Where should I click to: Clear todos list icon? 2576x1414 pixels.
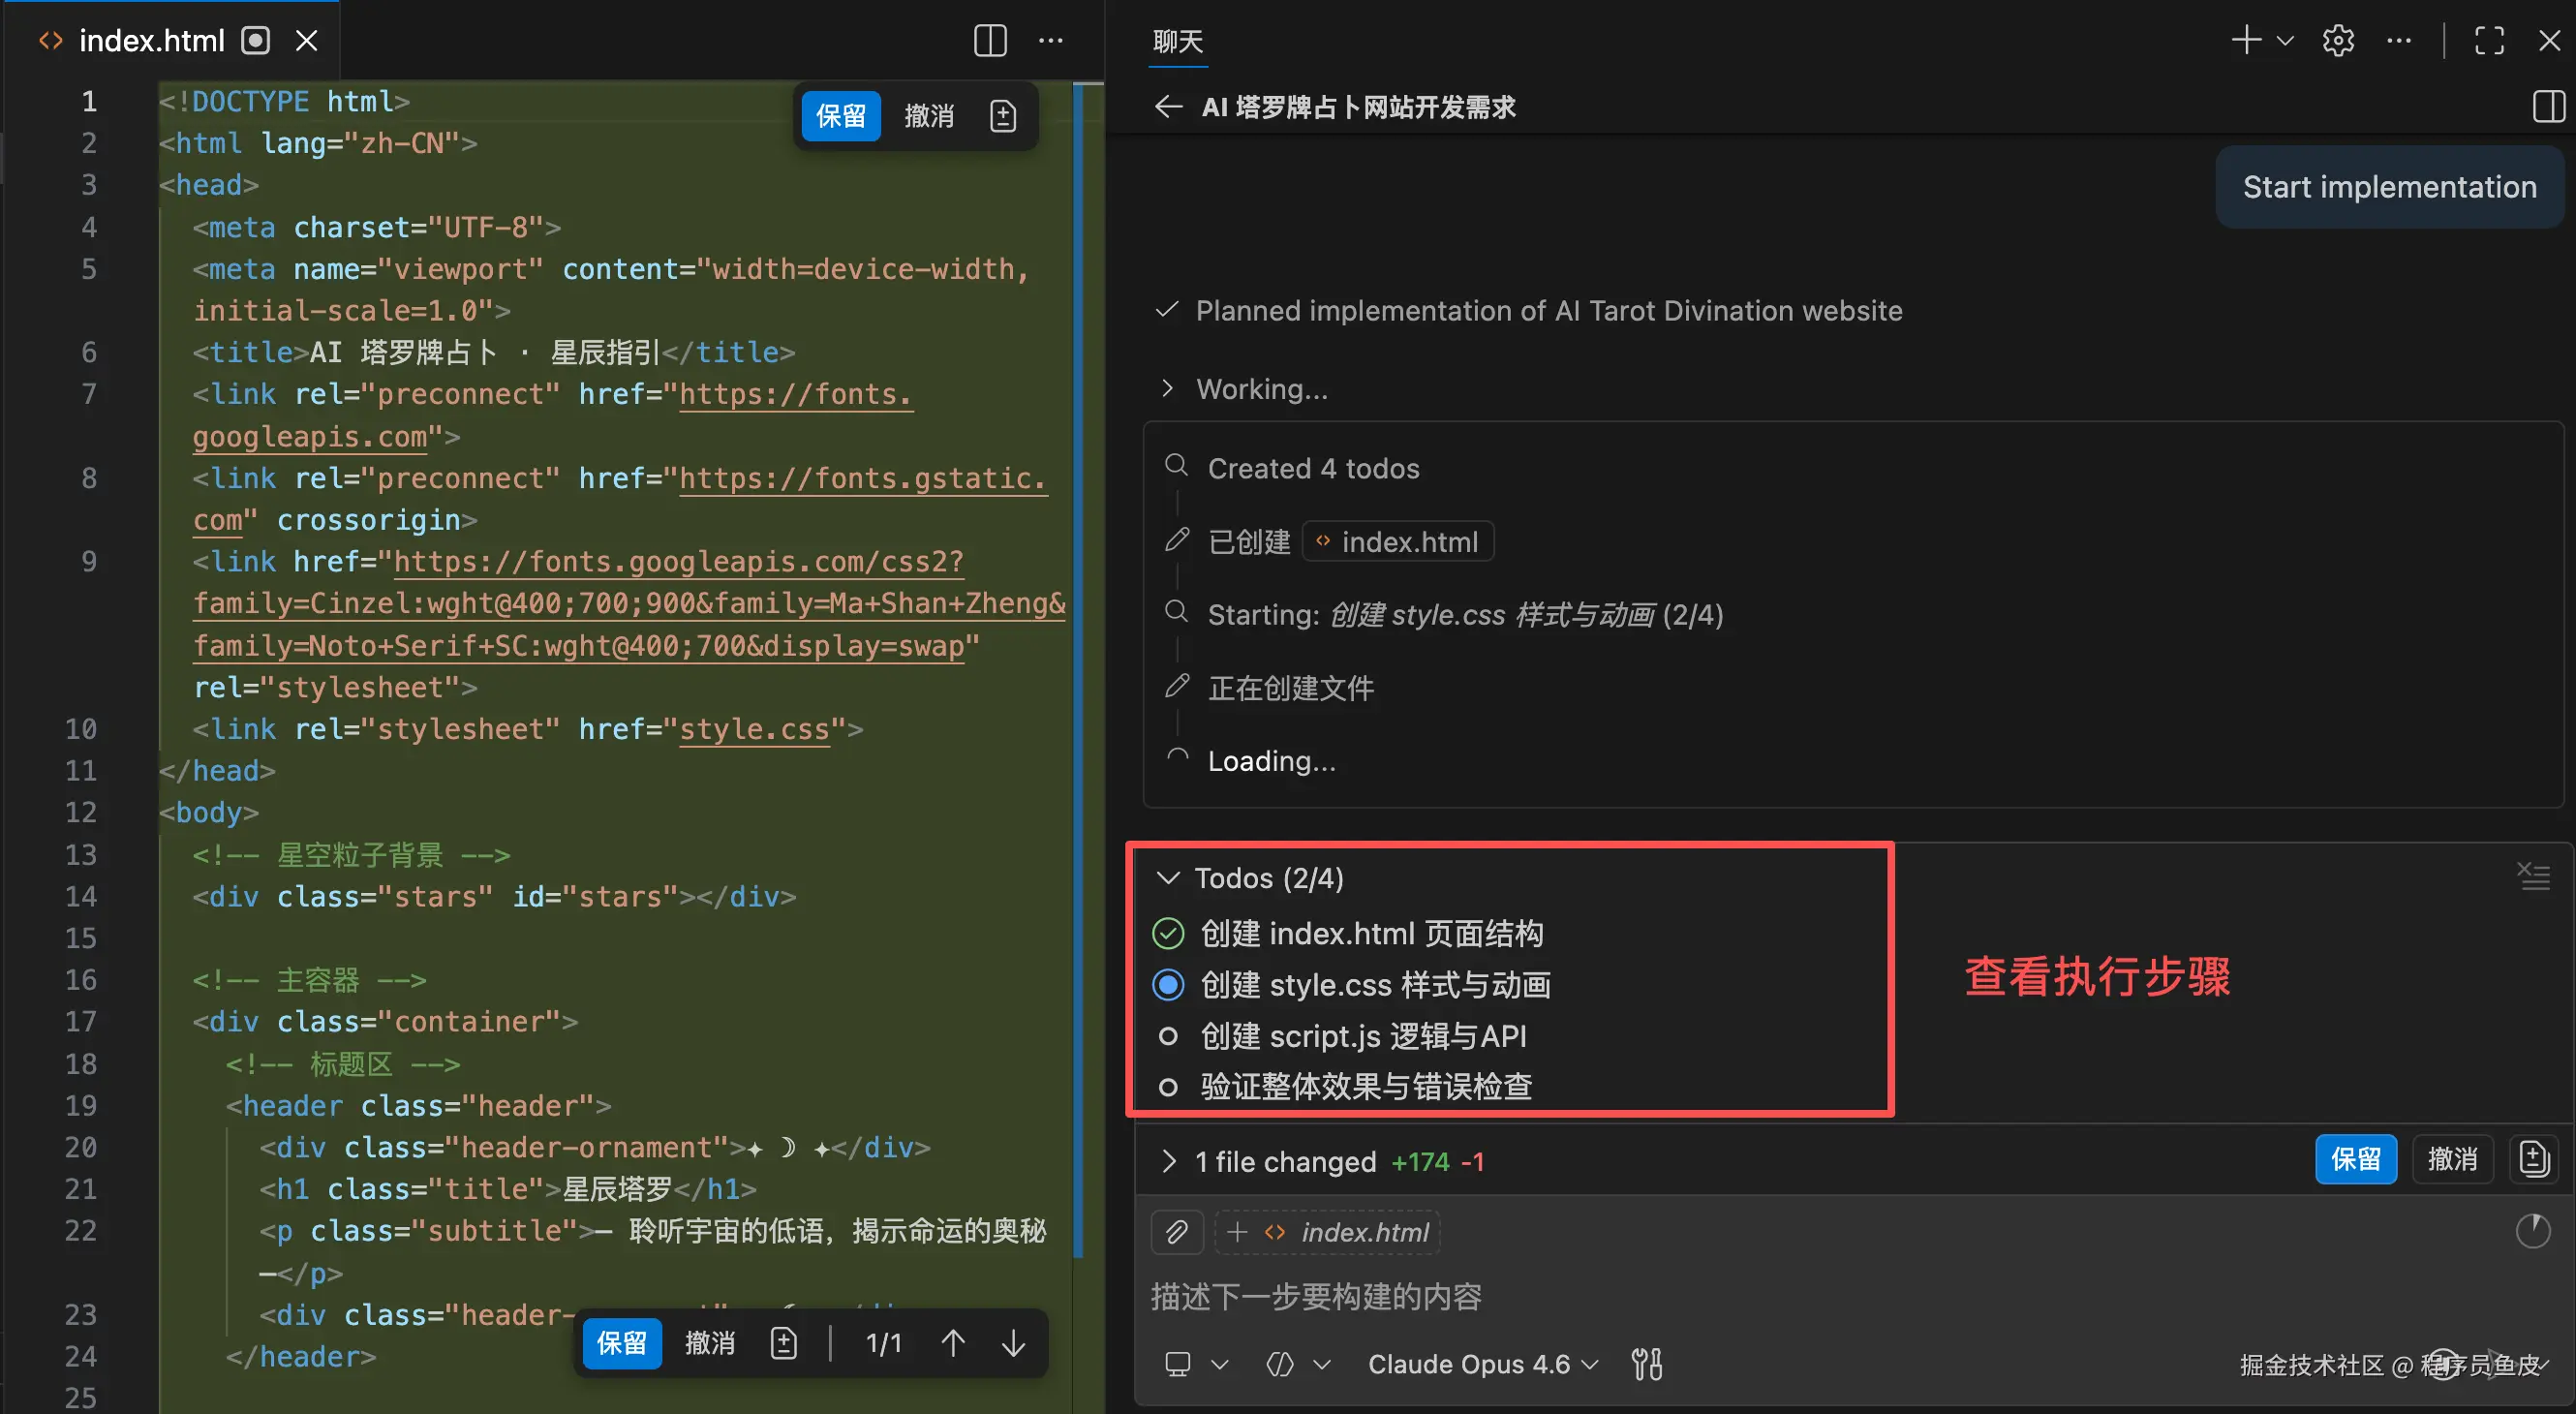2533,876
